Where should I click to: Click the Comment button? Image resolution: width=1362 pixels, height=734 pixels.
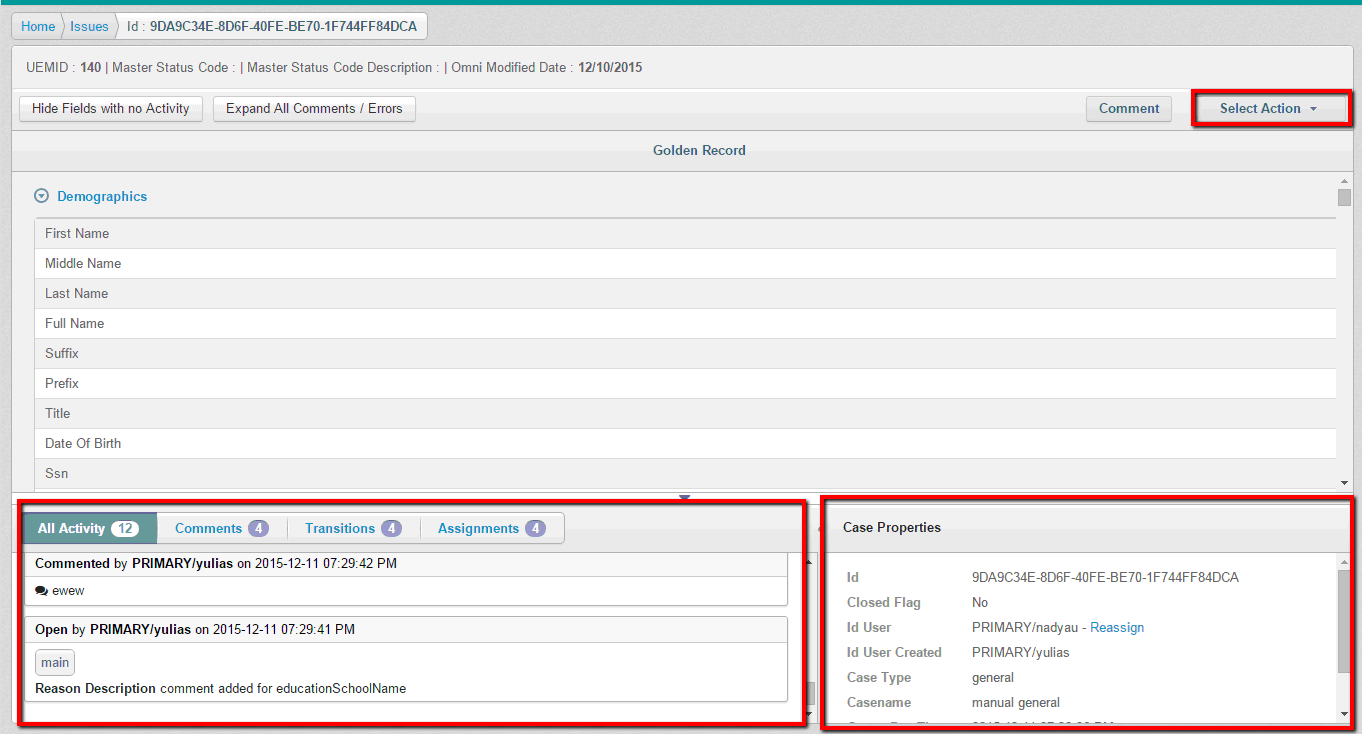click(1128, 109)
